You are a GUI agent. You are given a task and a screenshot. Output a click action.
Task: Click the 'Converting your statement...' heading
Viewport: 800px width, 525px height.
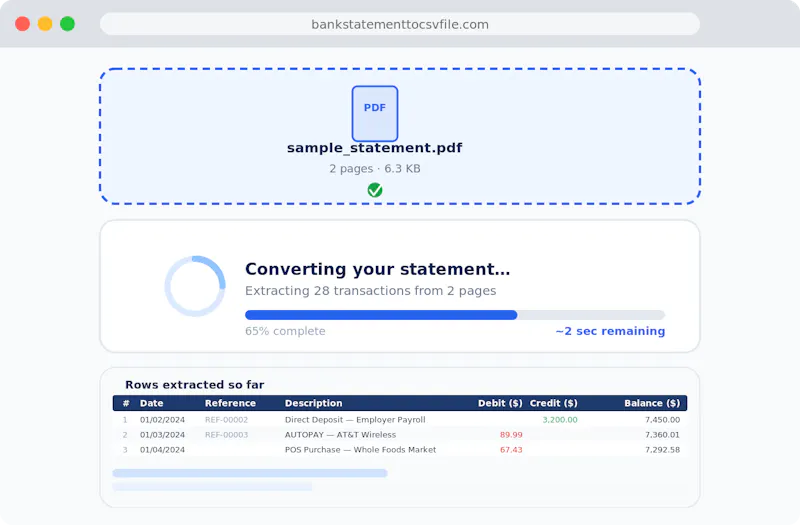tap(378, 269)
